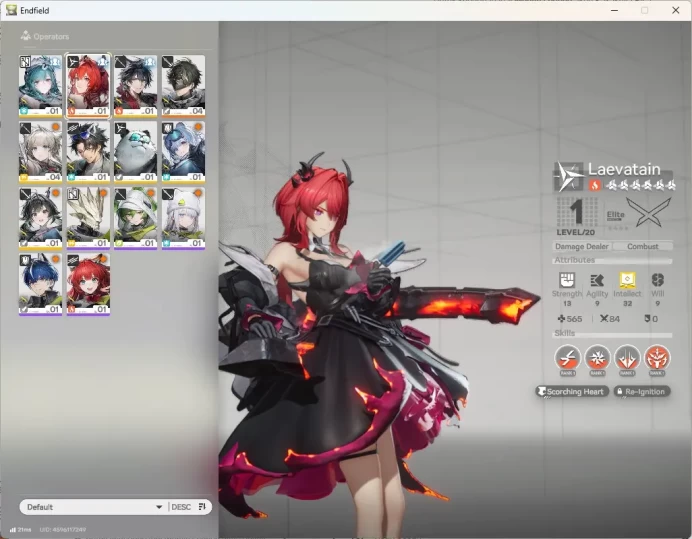
Task: Click the orange fire element icon
Action: (x=594, y=185)
